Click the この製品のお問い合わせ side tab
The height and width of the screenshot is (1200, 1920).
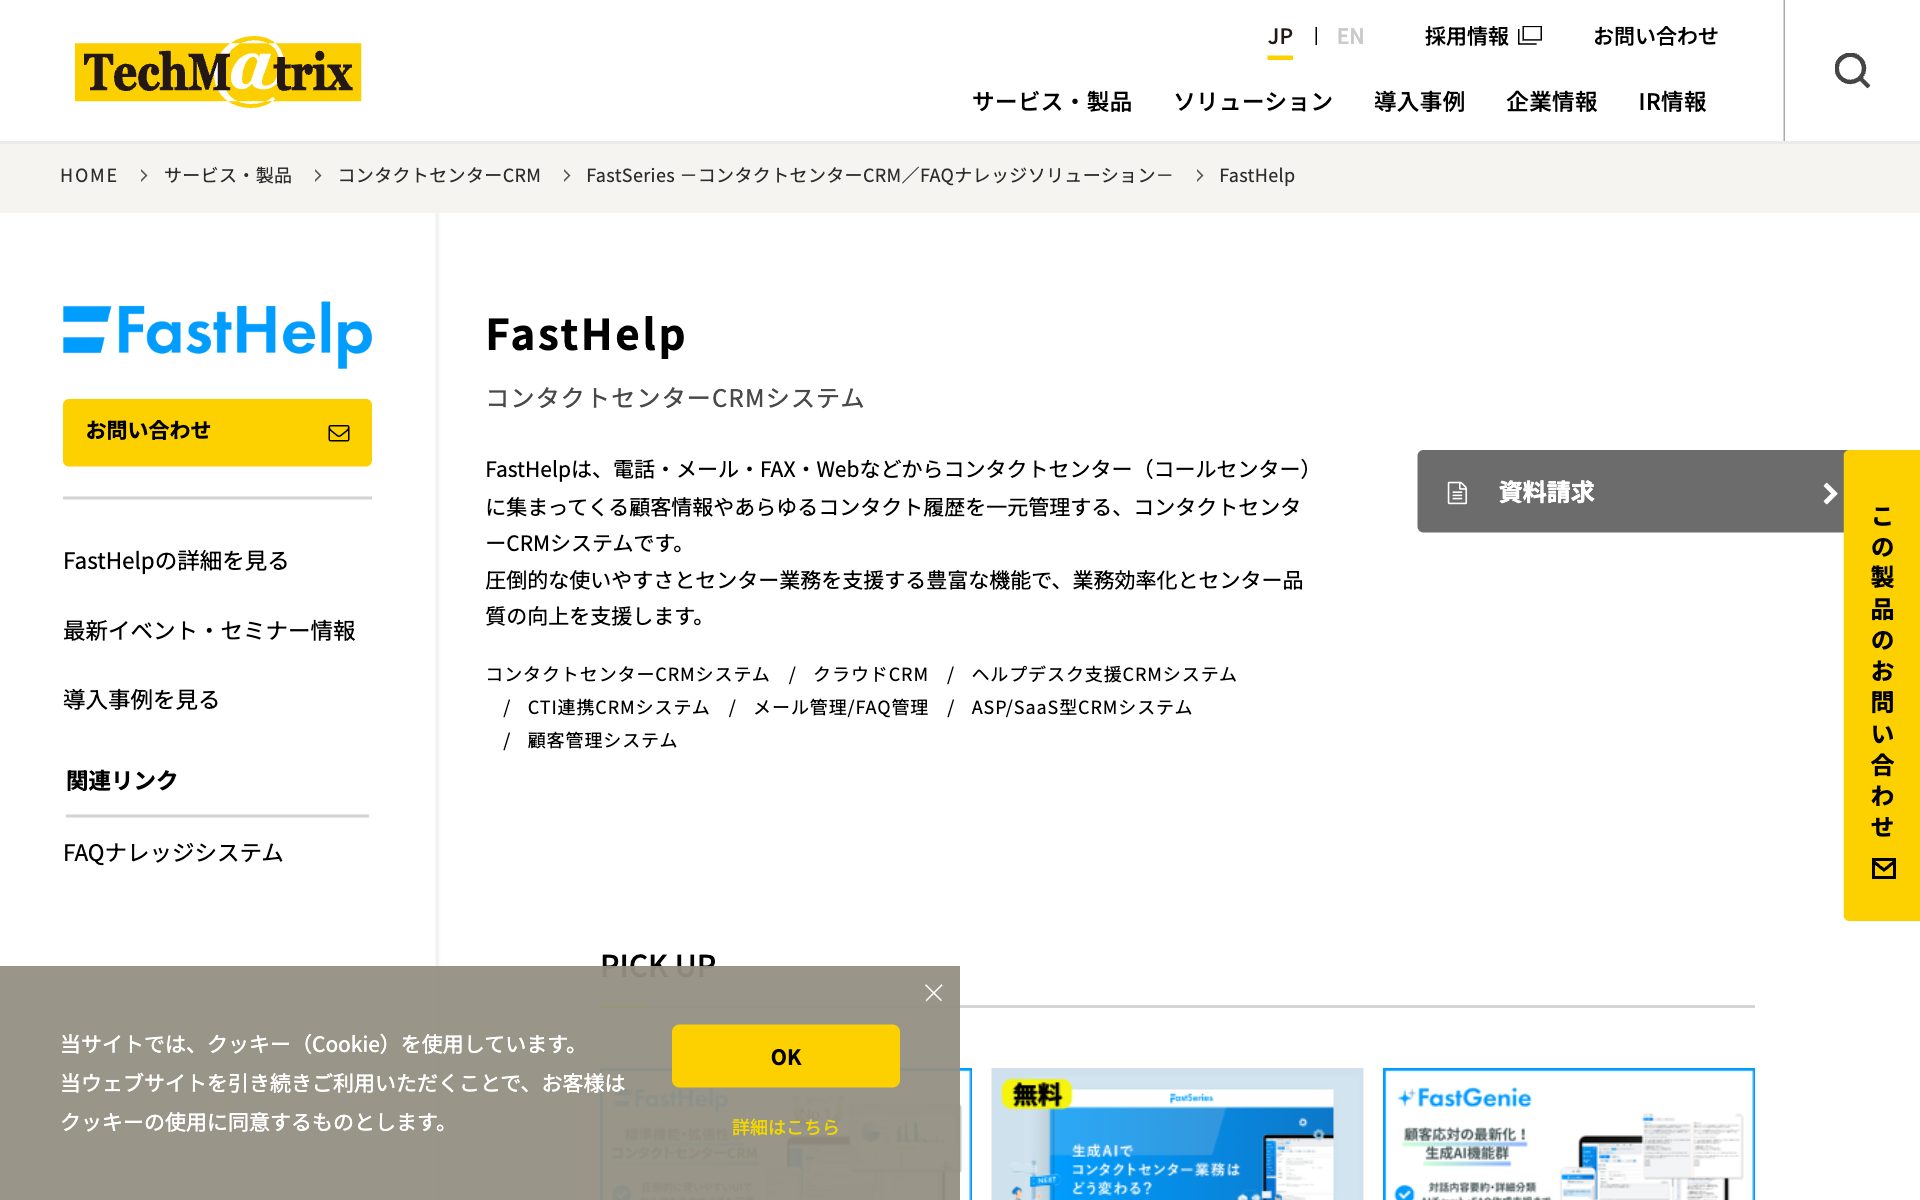[1882, 685]
